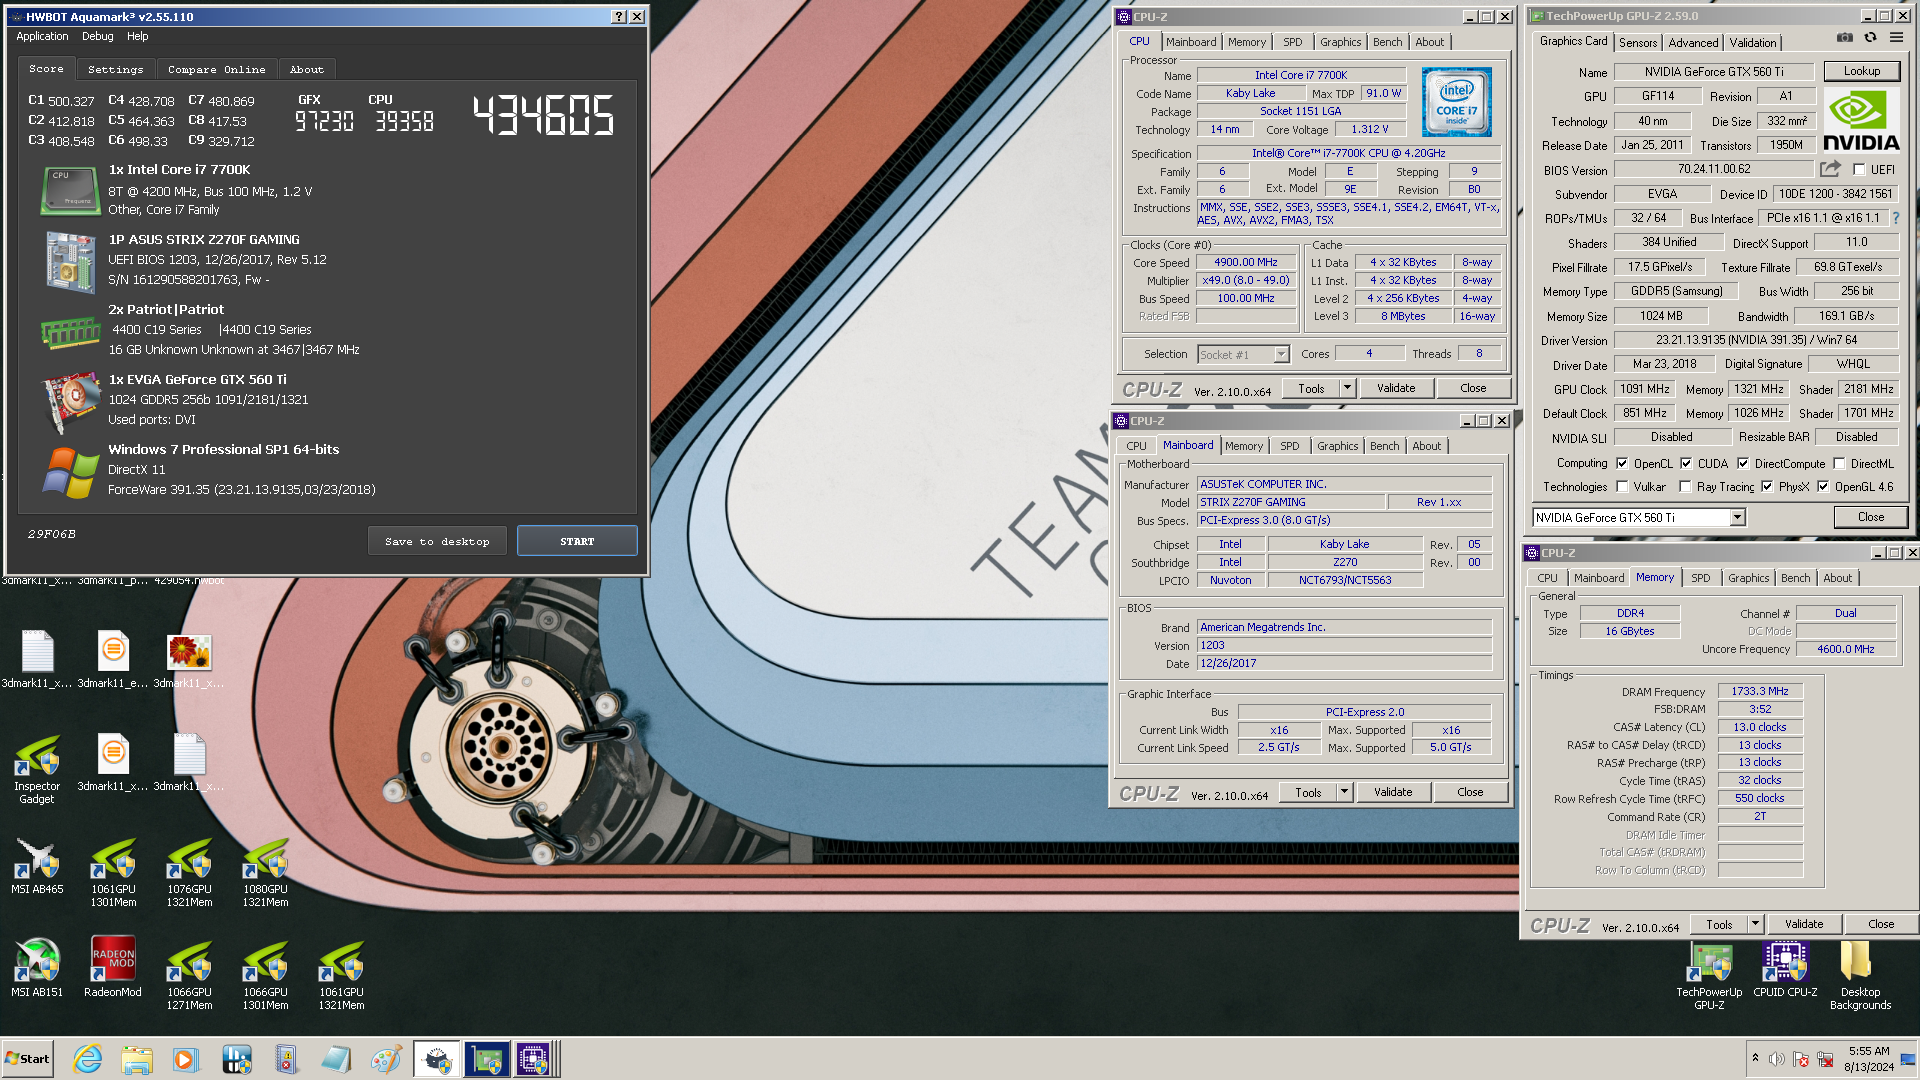1920x1080 pixels.
Task: Click Tools button in CPU-Z Mainboard window
Action: tap(1308, 792)
